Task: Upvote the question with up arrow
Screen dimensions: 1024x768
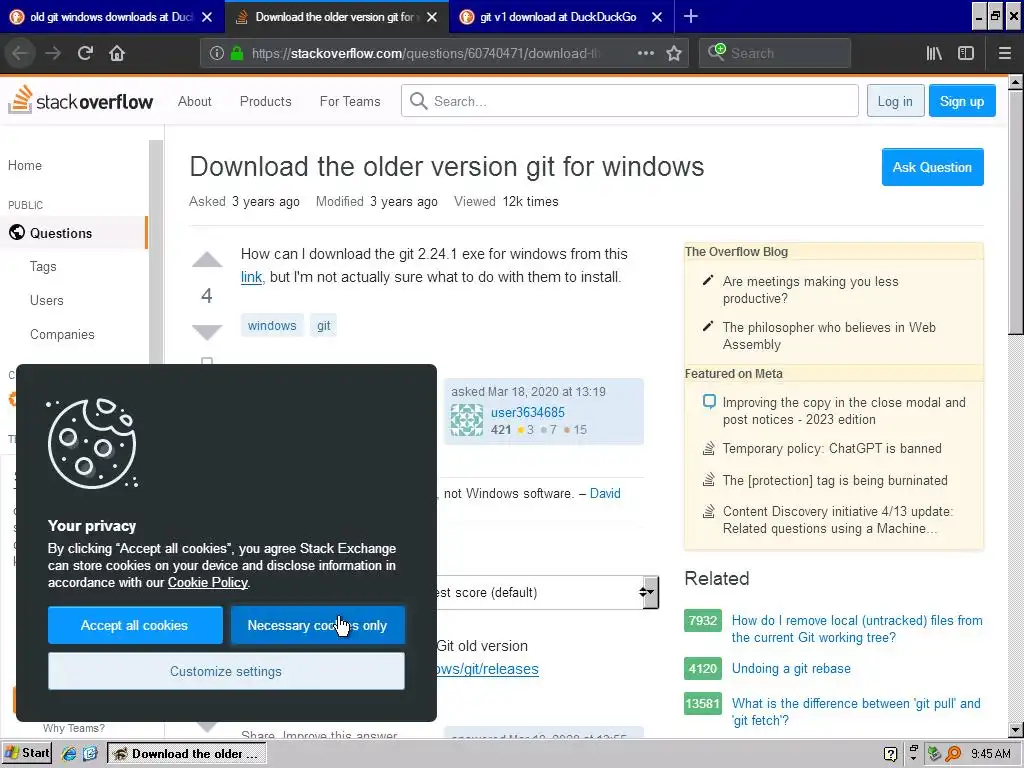Action: [x=207, y=260]
